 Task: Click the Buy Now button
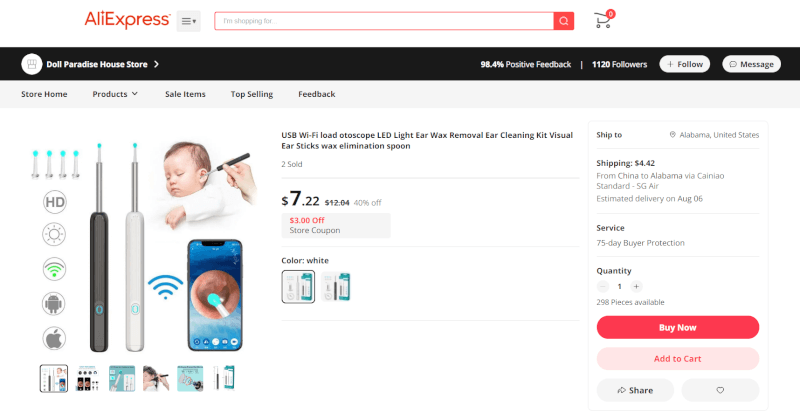pyautogui.click(x=678, y=327)
